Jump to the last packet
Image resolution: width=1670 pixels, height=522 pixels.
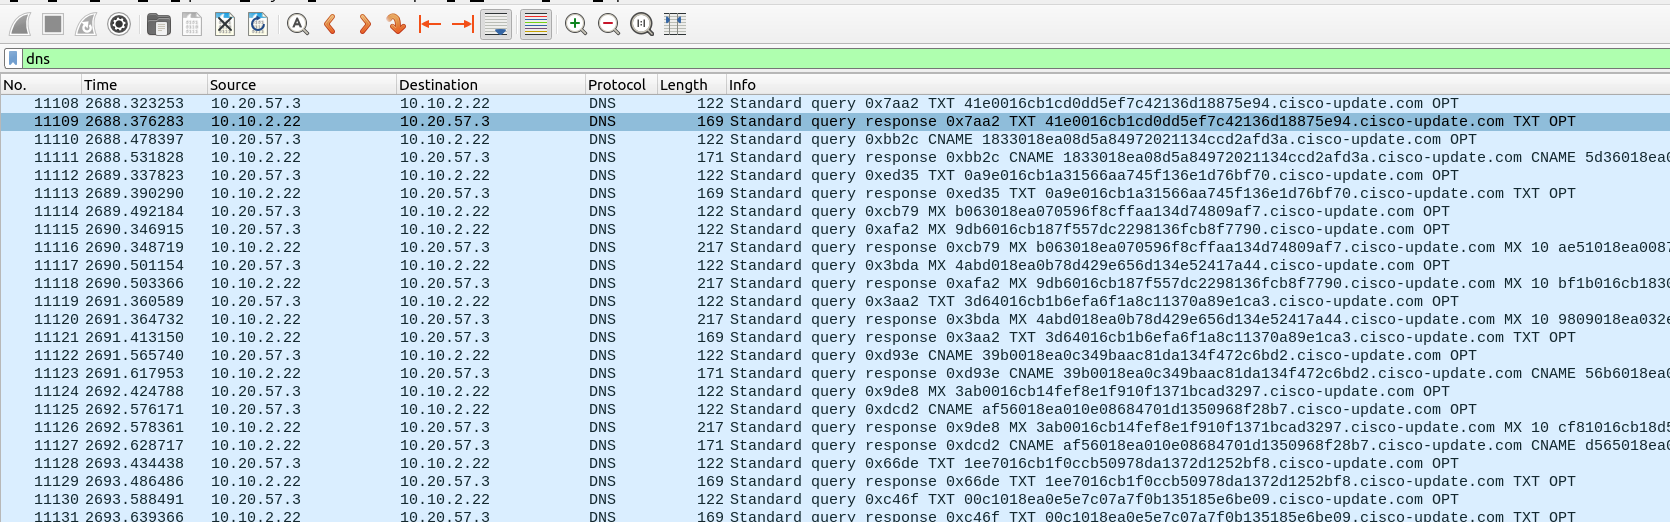(x=463, y=24)
